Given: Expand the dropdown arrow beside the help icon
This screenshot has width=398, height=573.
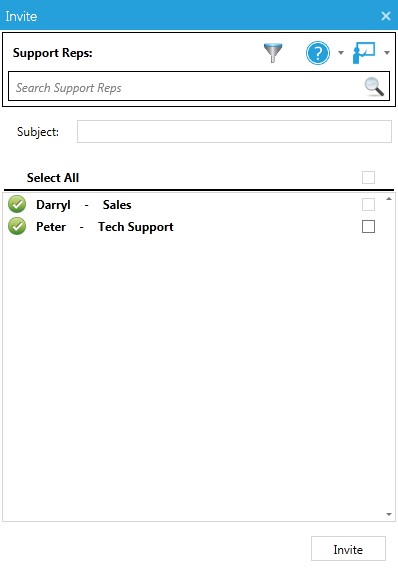Looking at the screenshot, I should coord(341,53).
